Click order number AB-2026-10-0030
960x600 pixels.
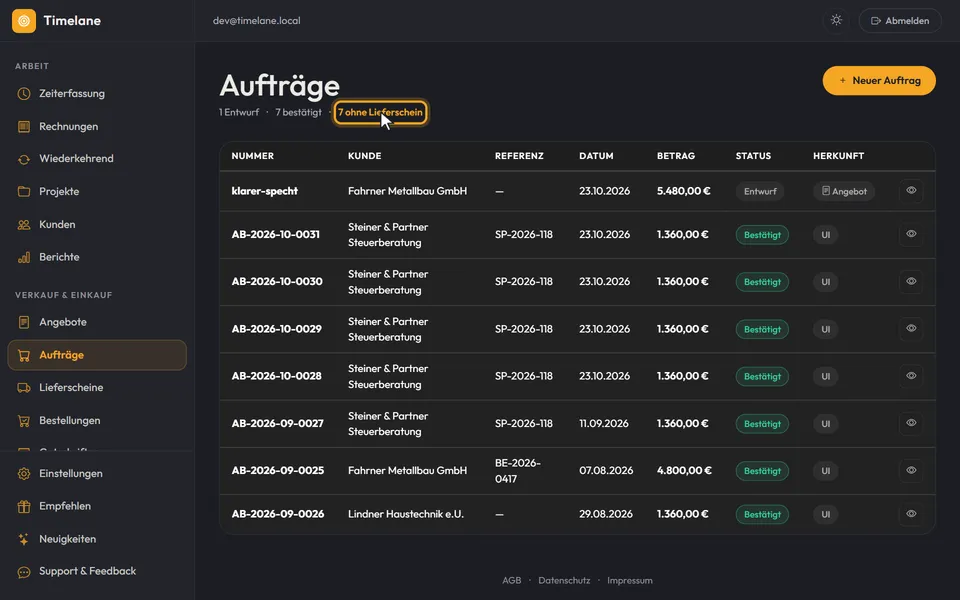click(x=277, y=282)
